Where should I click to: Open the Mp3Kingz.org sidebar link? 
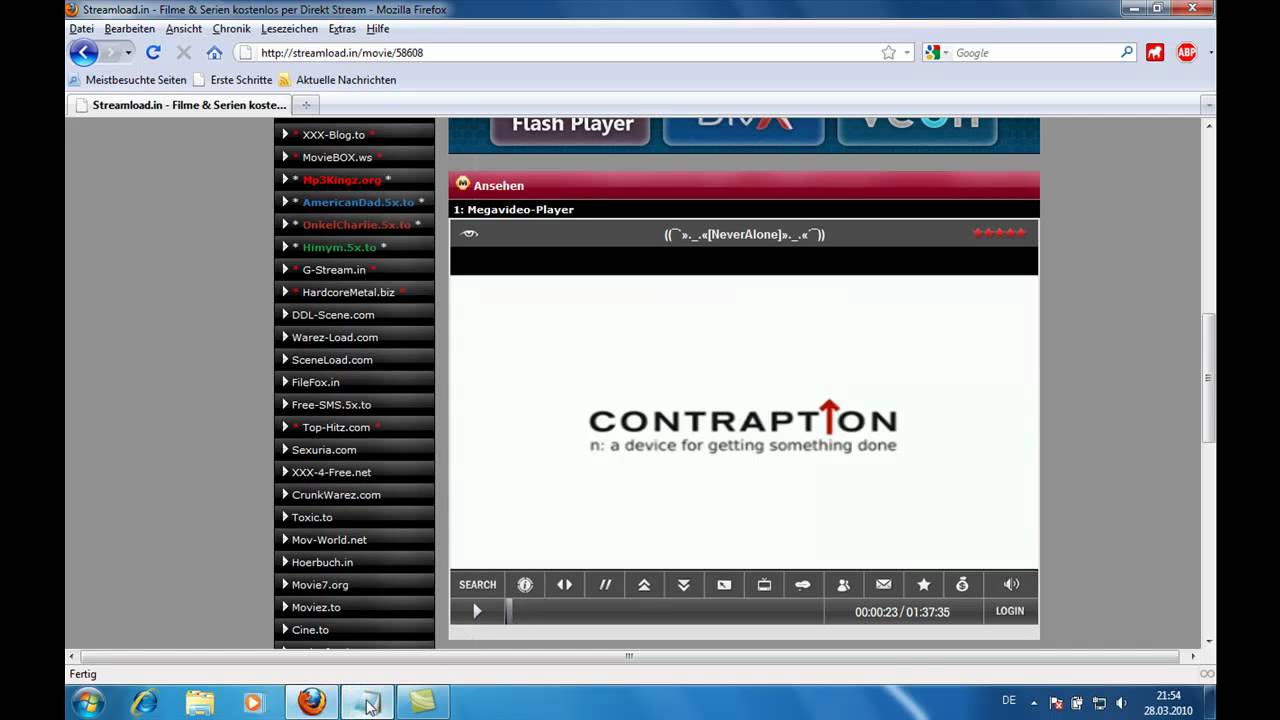pos(342,180)
